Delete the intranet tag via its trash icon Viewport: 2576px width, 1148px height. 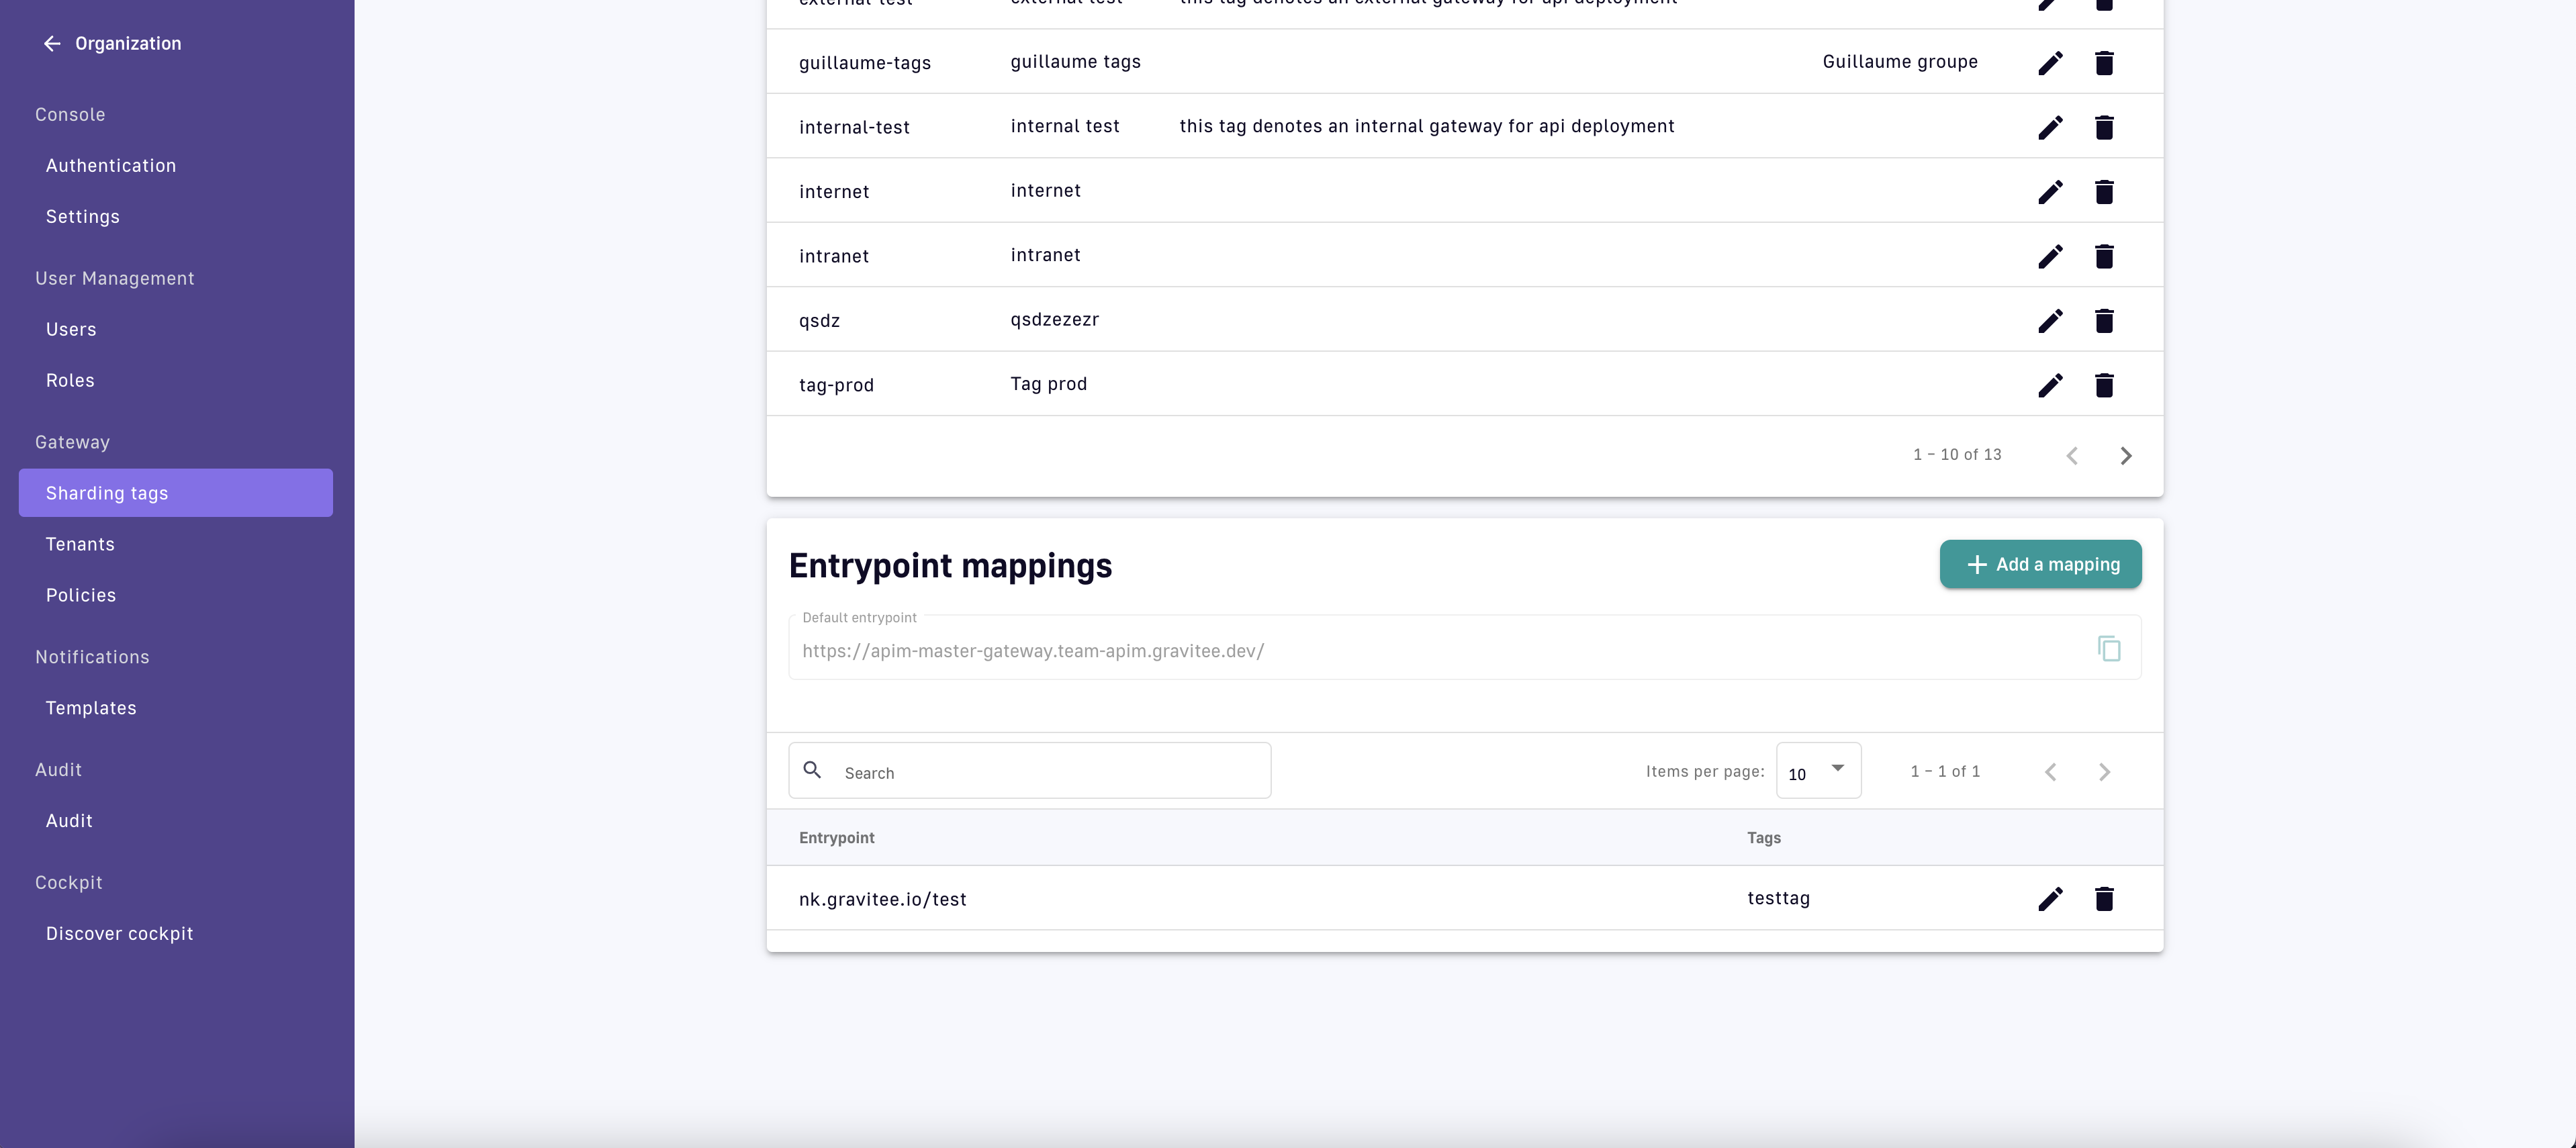point(2104,256)
